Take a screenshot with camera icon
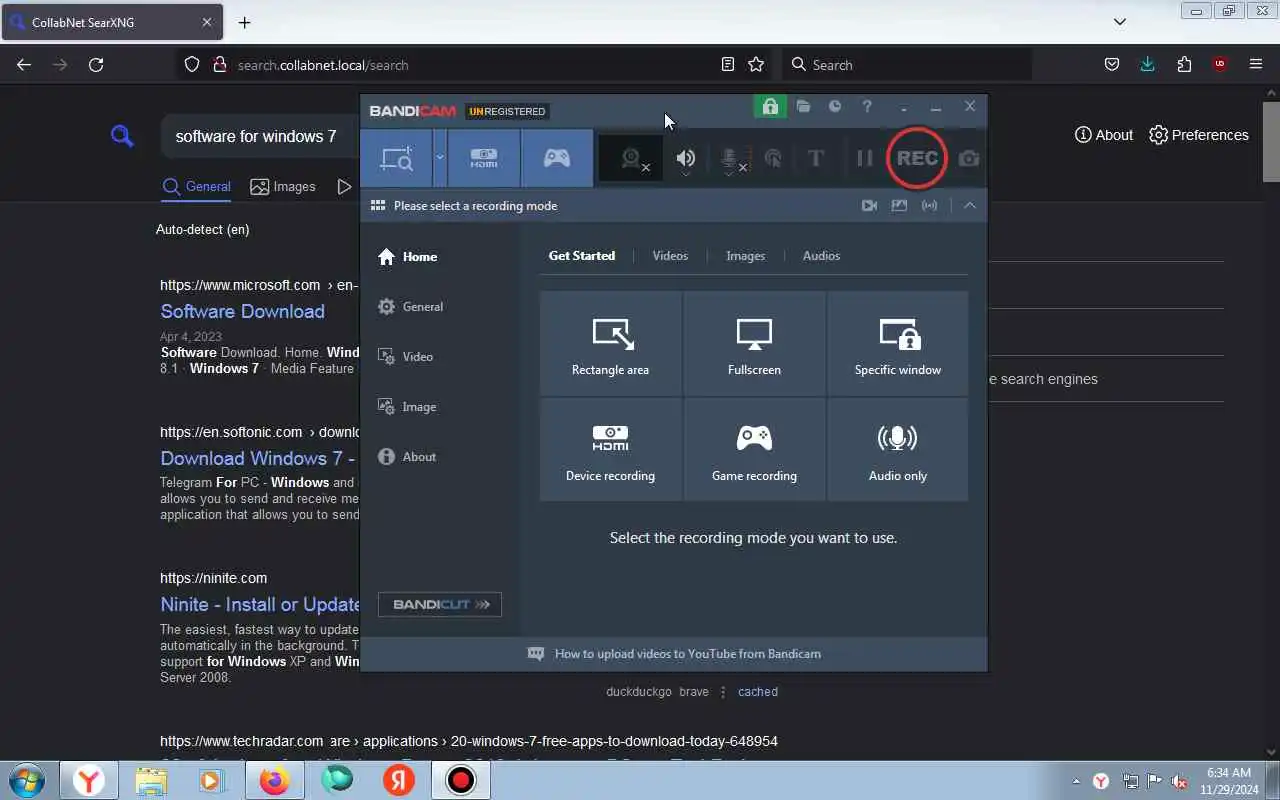Viewport: 1280px width, 800px height. click(968, 158)
